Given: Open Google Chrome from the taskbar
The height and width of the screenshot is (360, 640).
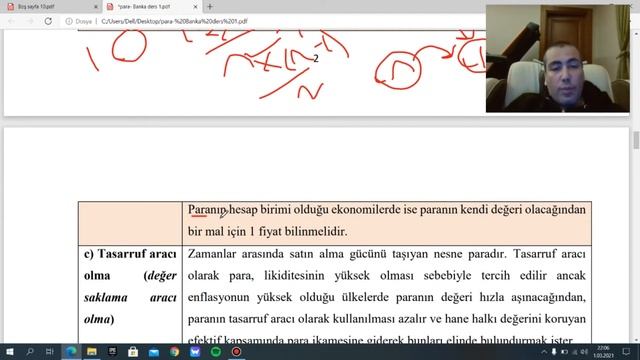Looking at the screenshot, I should (x=174, y=351).
